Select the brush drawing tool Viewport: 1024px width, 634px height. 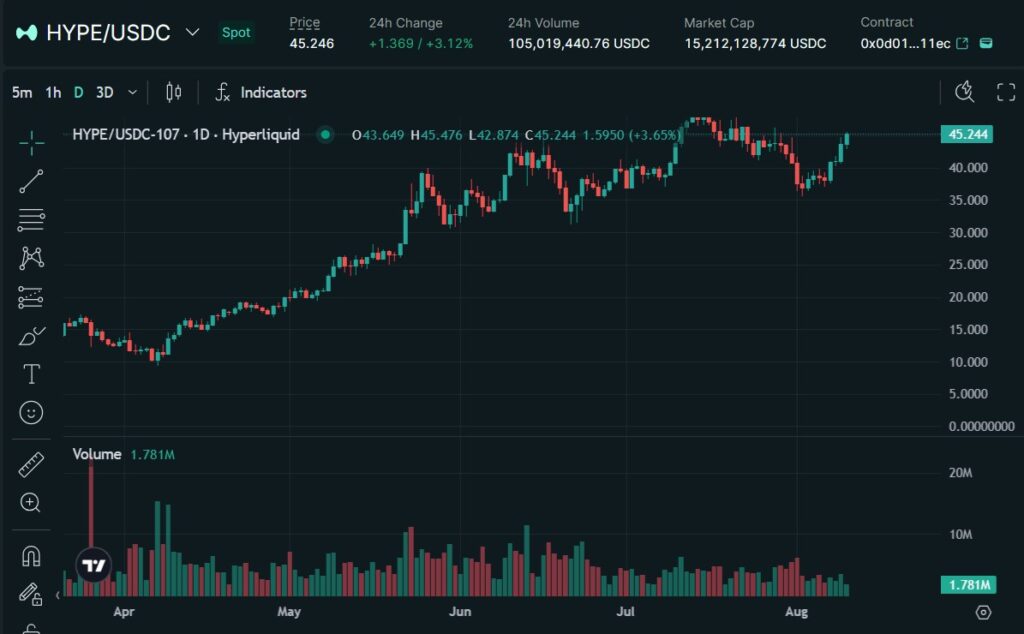pyautogui.click(x=31, y=336)
